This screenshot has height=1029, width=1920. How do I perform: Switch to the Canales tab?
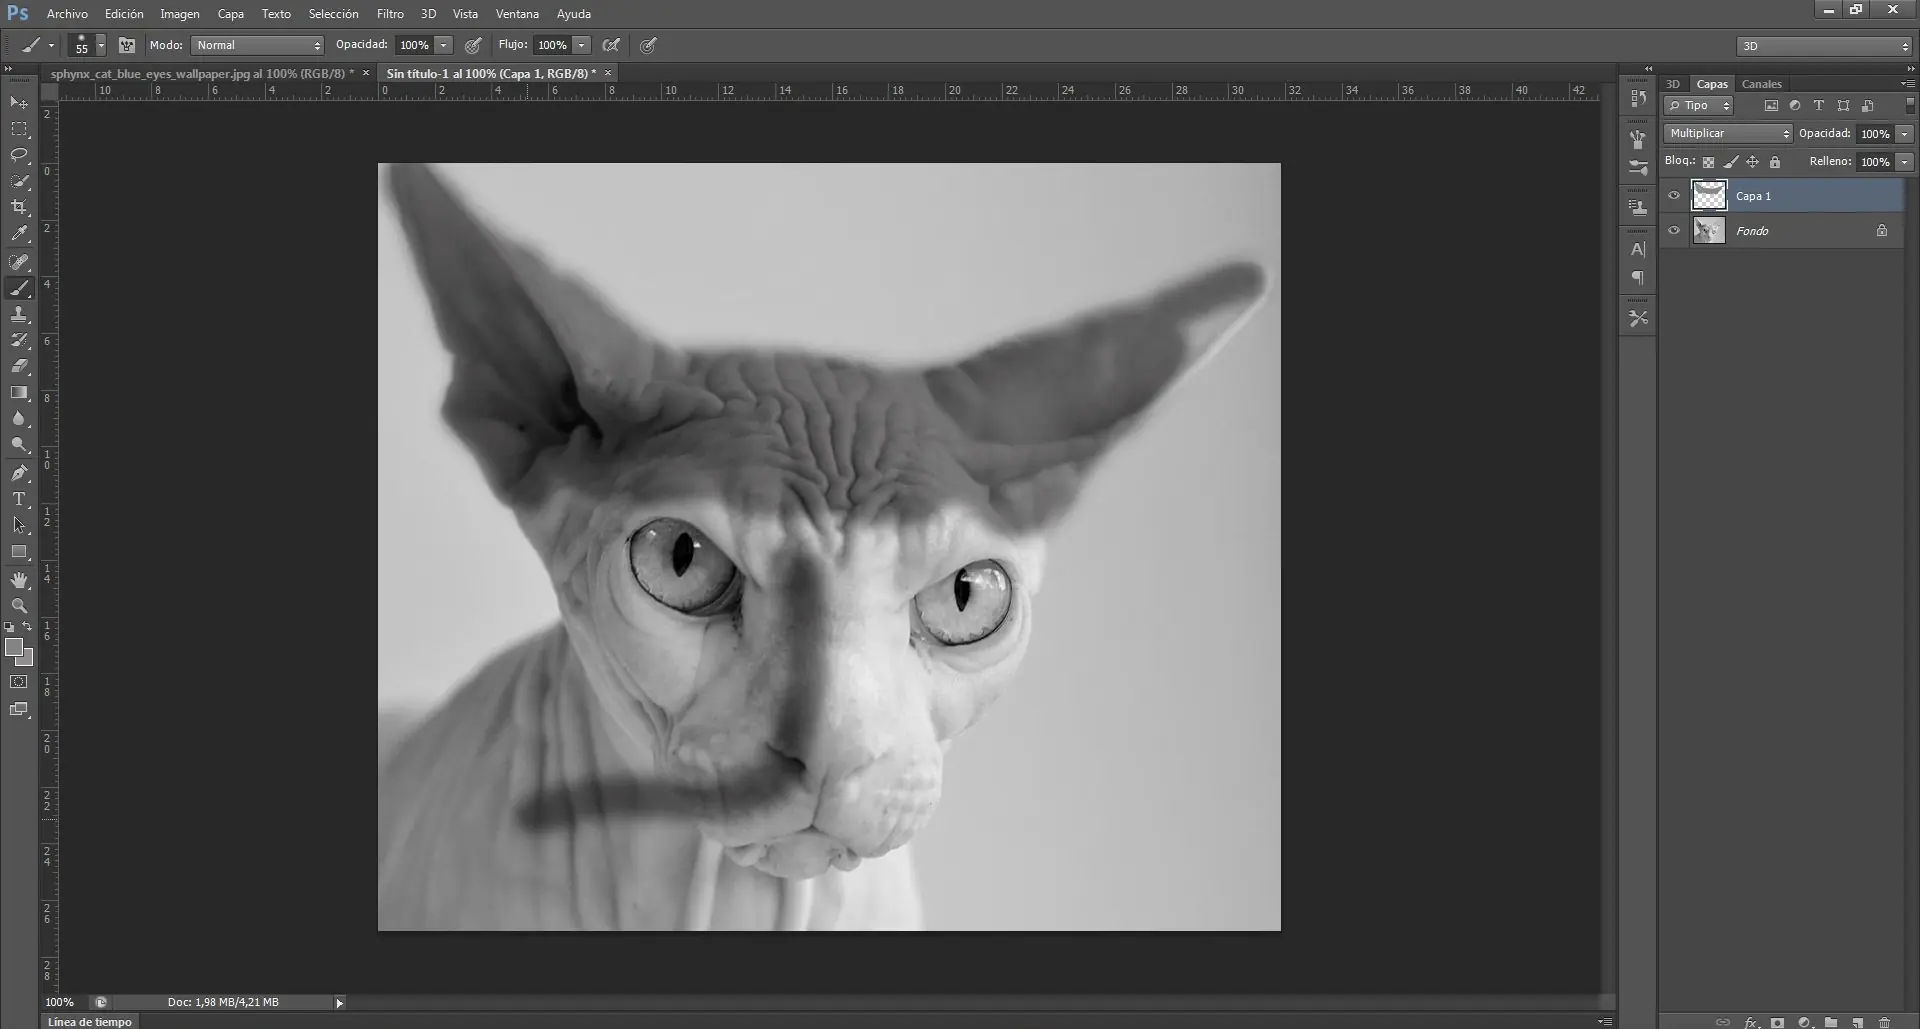(1762, 84)
